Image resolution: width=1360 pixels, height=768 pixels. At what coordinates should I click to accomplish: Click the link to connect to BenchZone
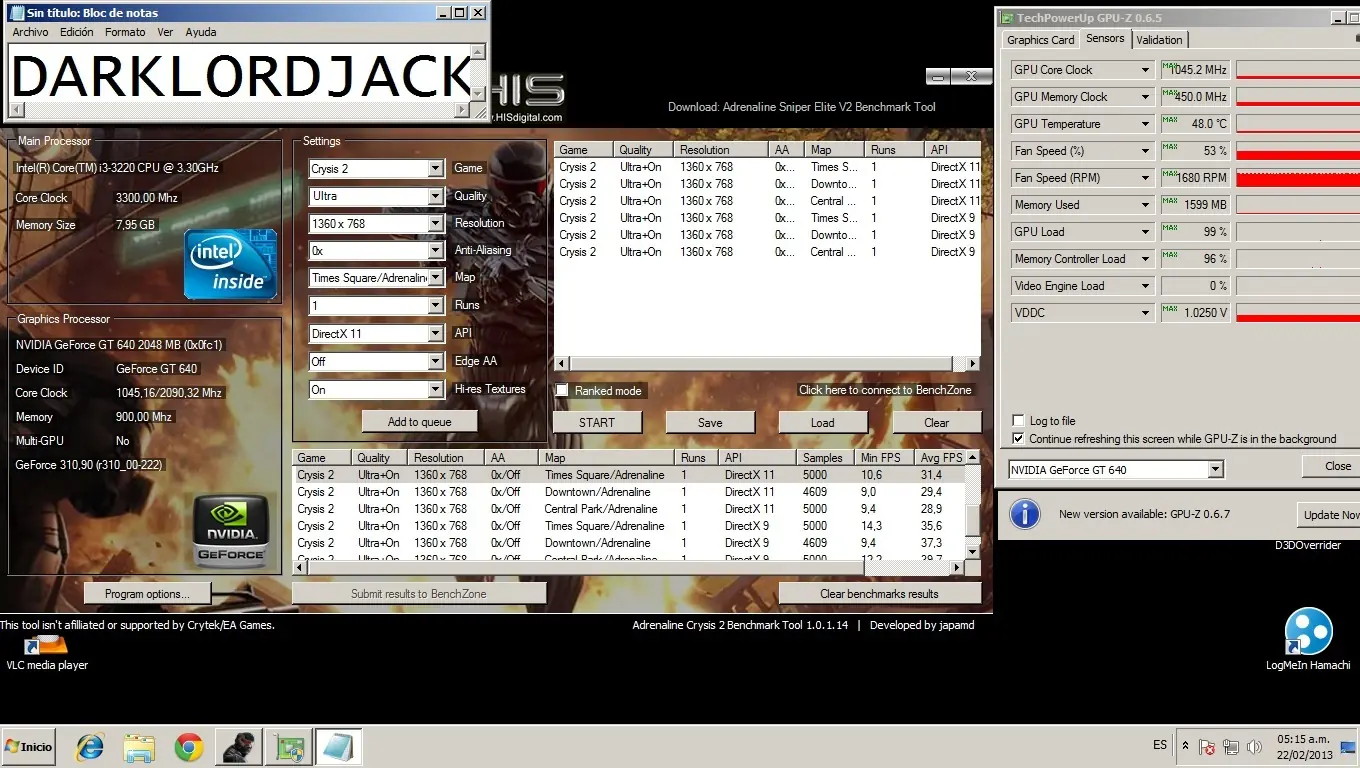point(885,390)
